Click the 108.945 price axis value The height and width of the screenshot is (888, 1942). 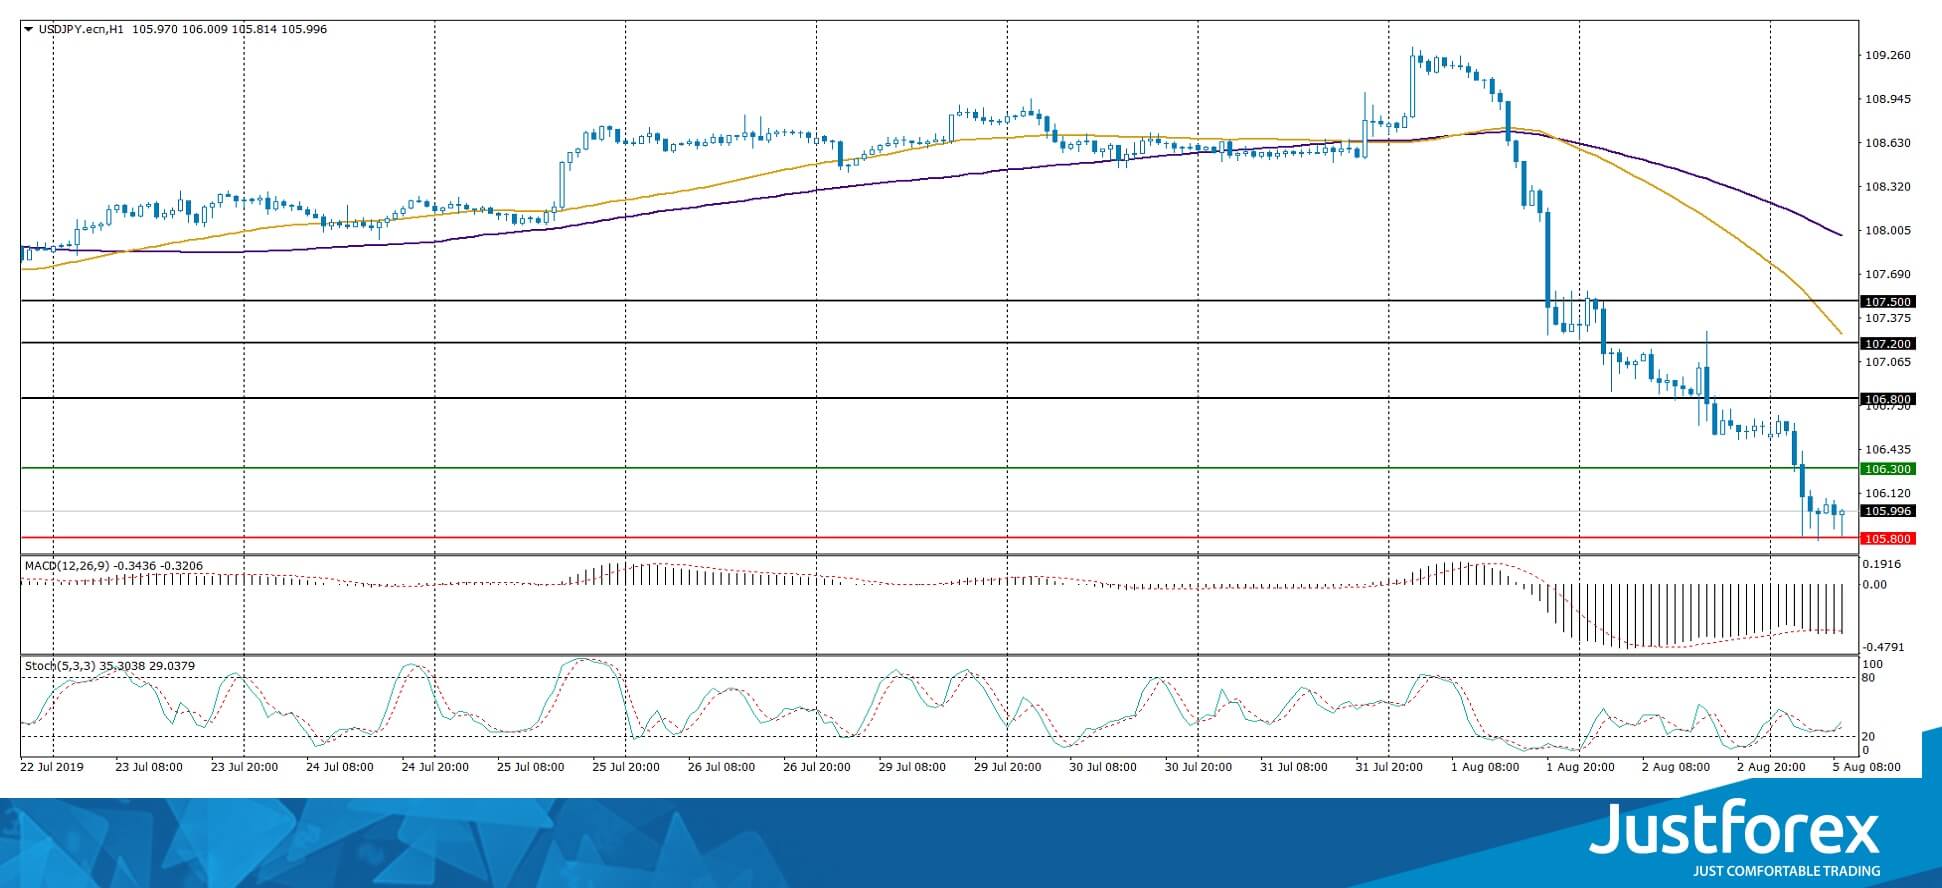[1889, 99]
